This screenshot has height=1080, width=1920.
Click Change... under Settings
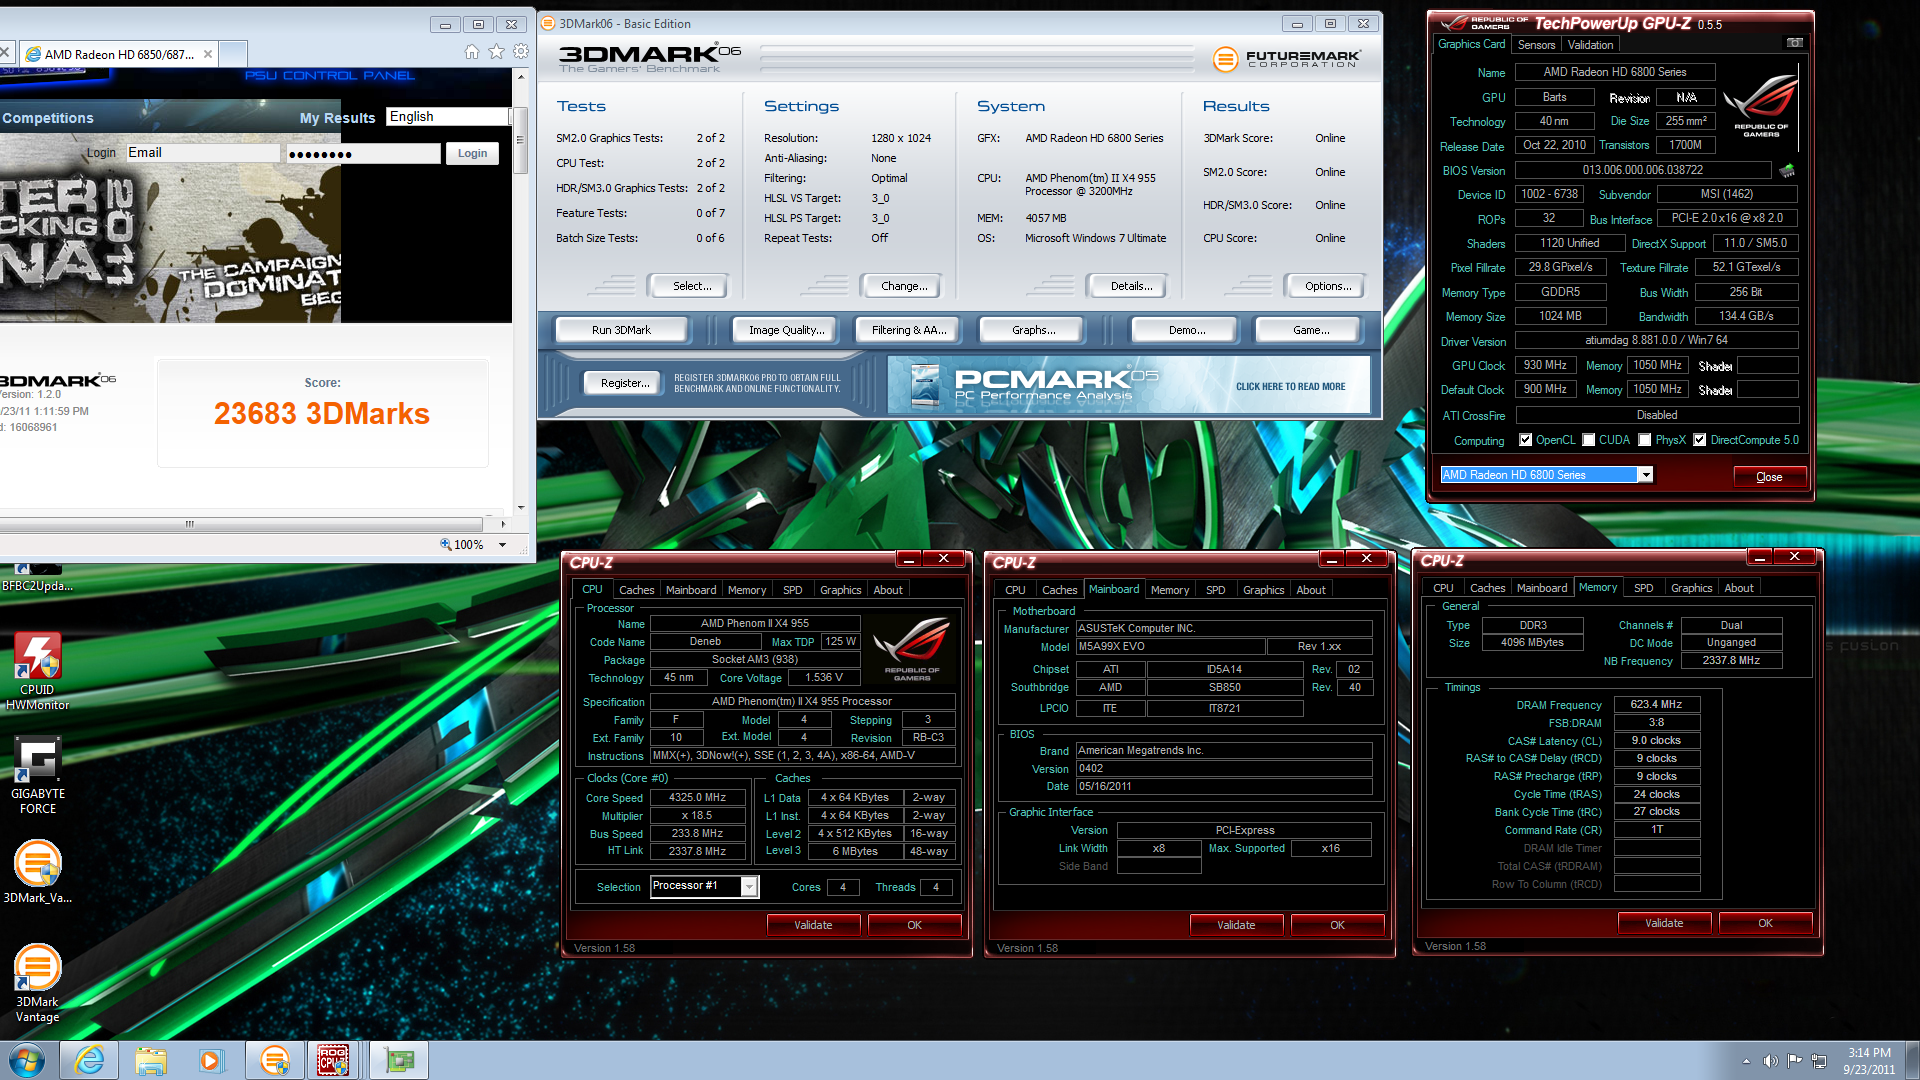[x=903, y=286]
